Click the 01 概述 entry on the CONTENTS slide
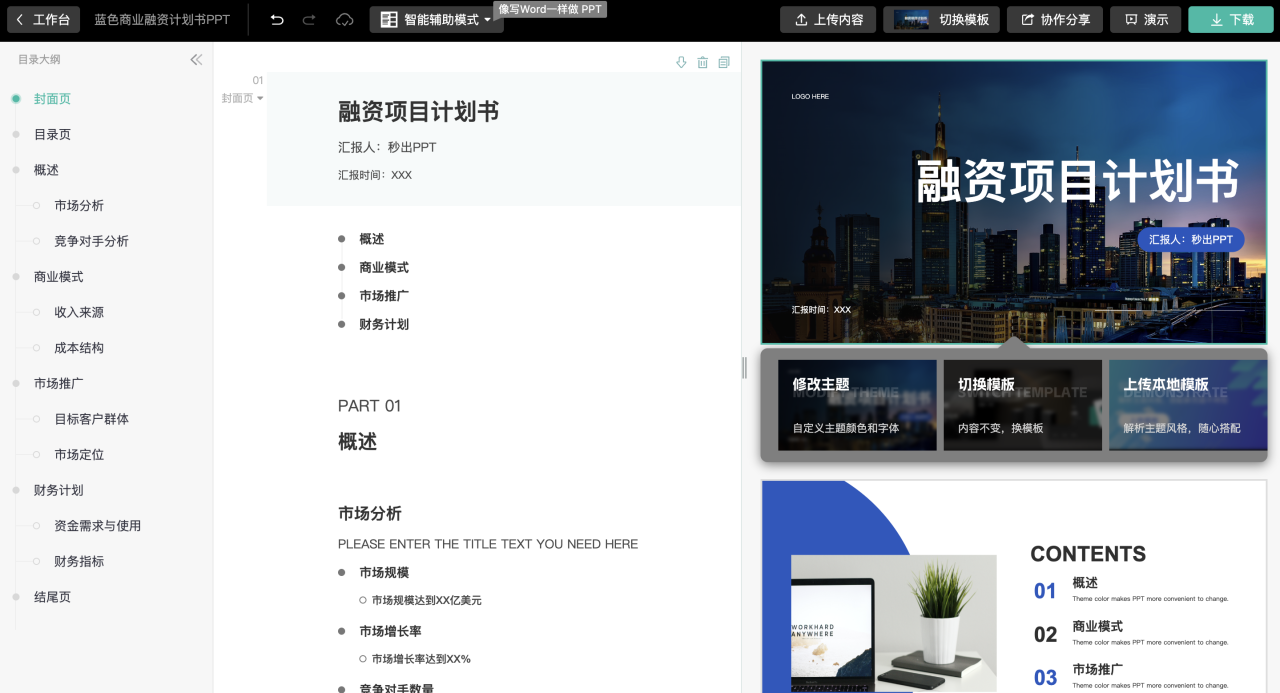Viewport: 1280px width, 693px height. (1130, 590)
